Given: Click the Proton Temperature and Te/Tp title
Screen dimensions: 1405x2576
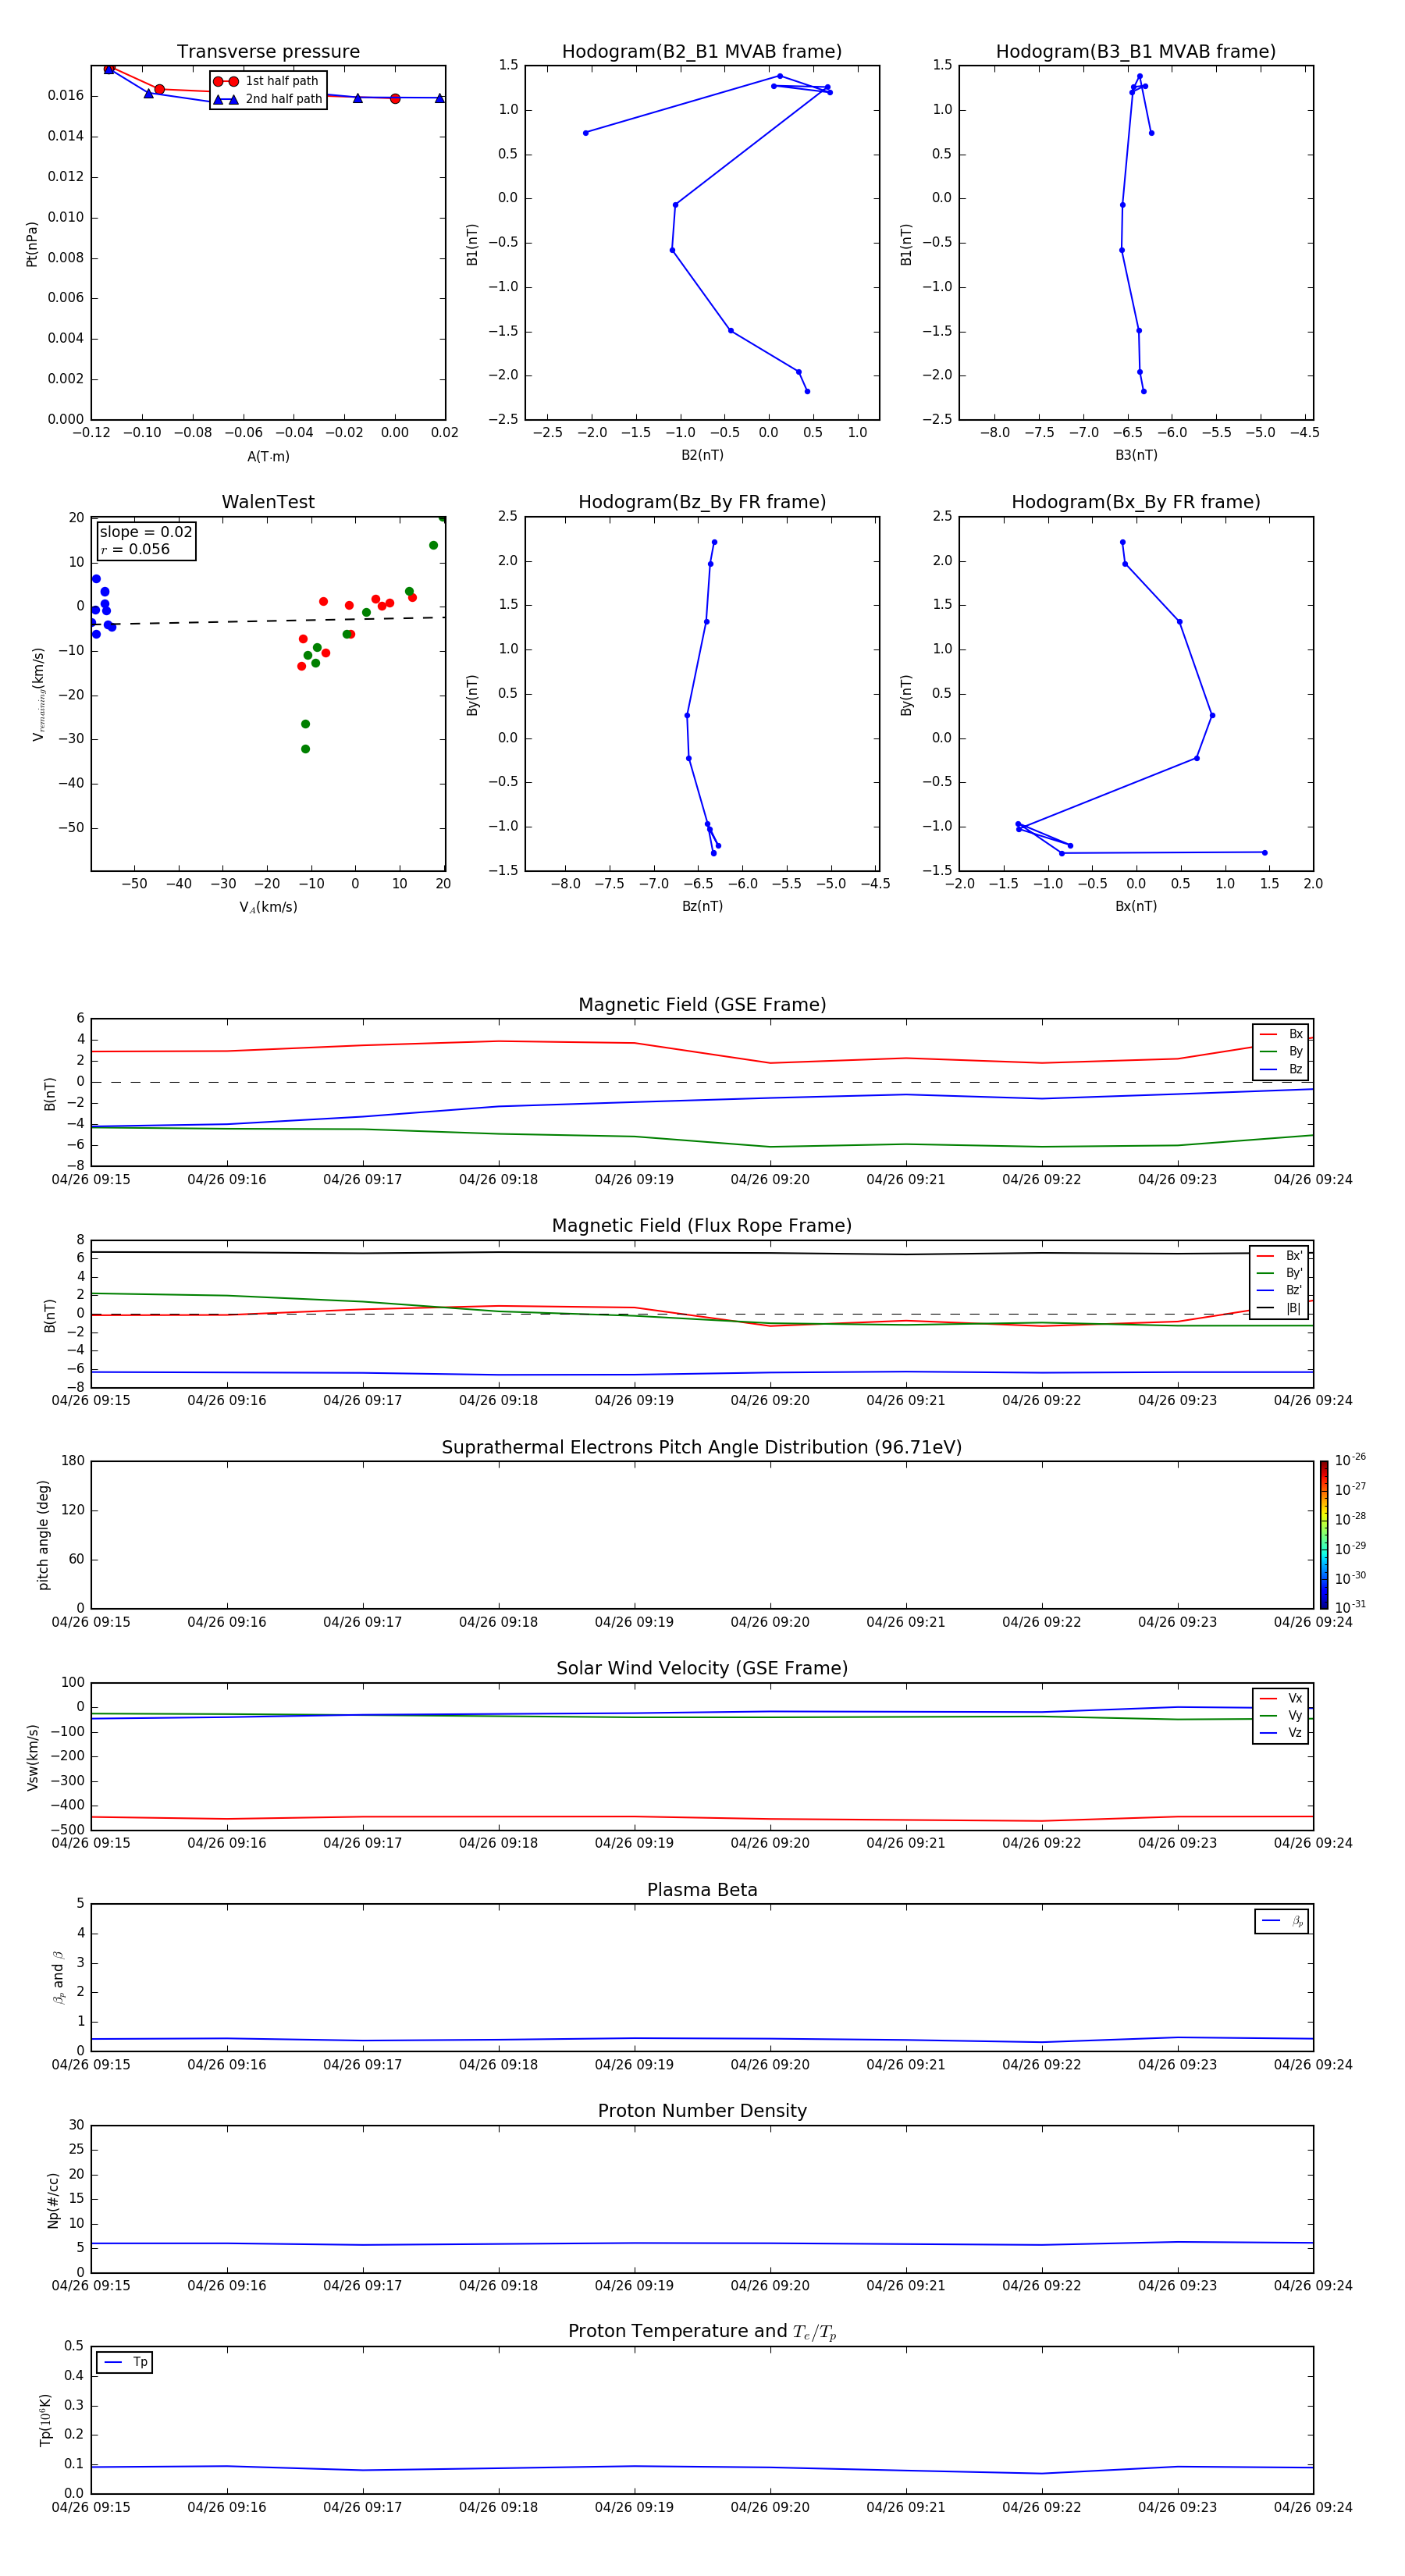Looking at the screenshot, I should (702, 2332).
